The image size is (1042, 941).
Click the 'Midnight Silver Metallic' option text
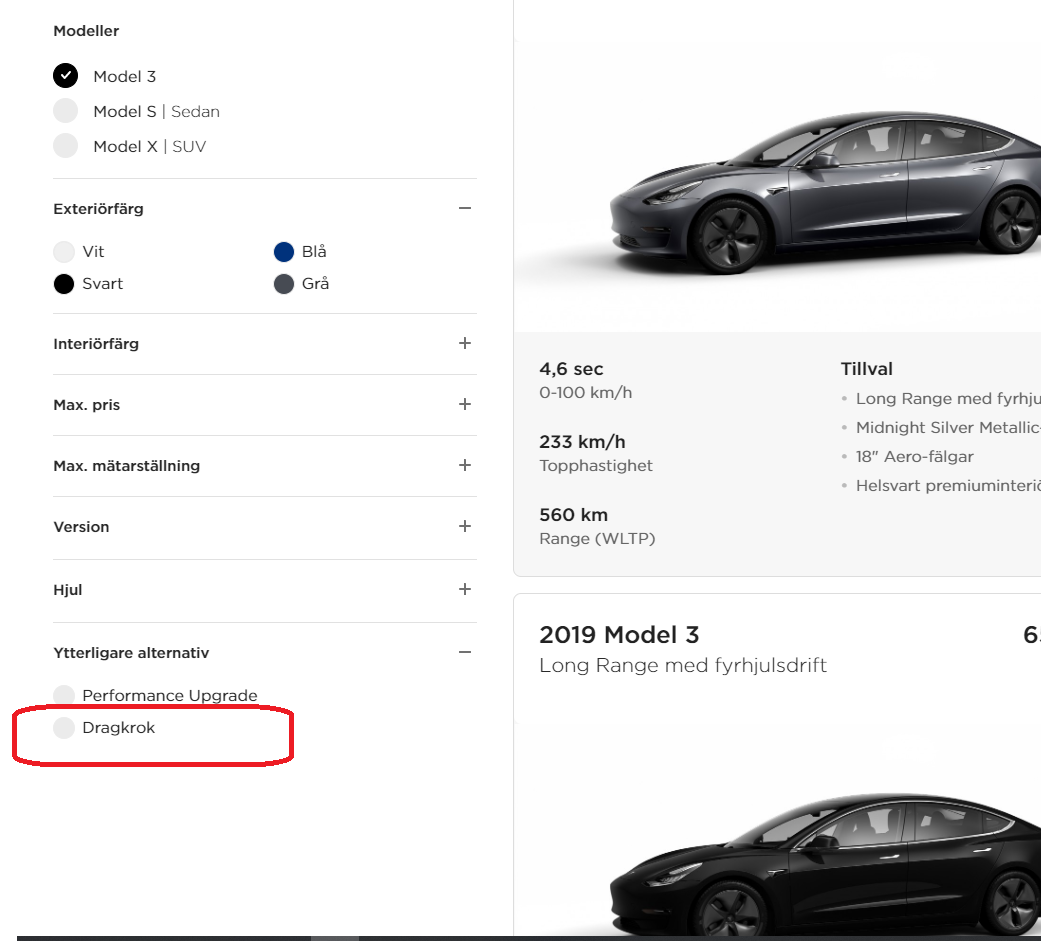(948, 427)
